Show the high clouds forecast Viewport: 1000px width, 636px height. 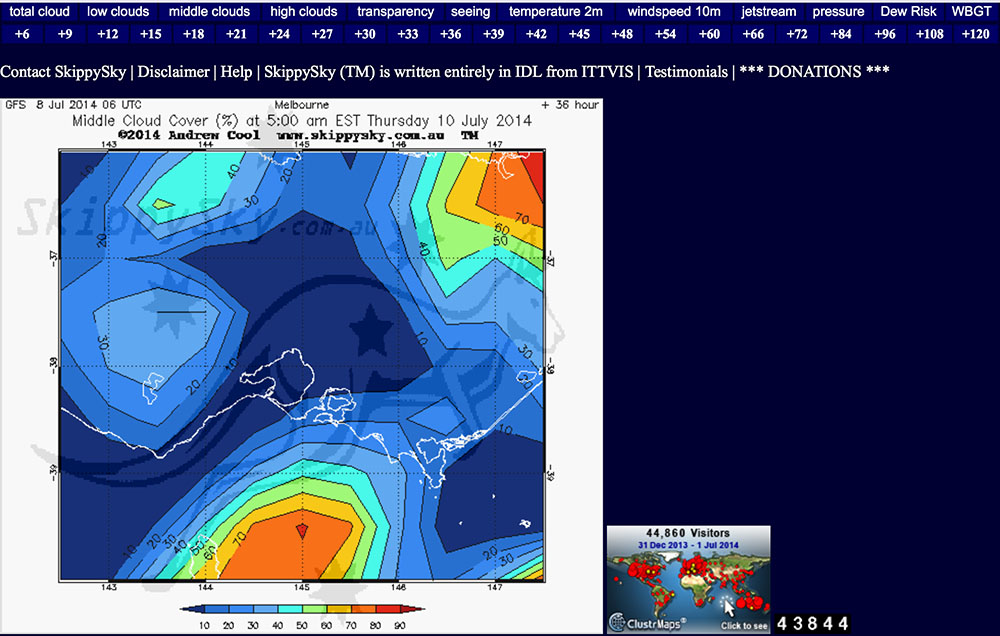[304, 11]
